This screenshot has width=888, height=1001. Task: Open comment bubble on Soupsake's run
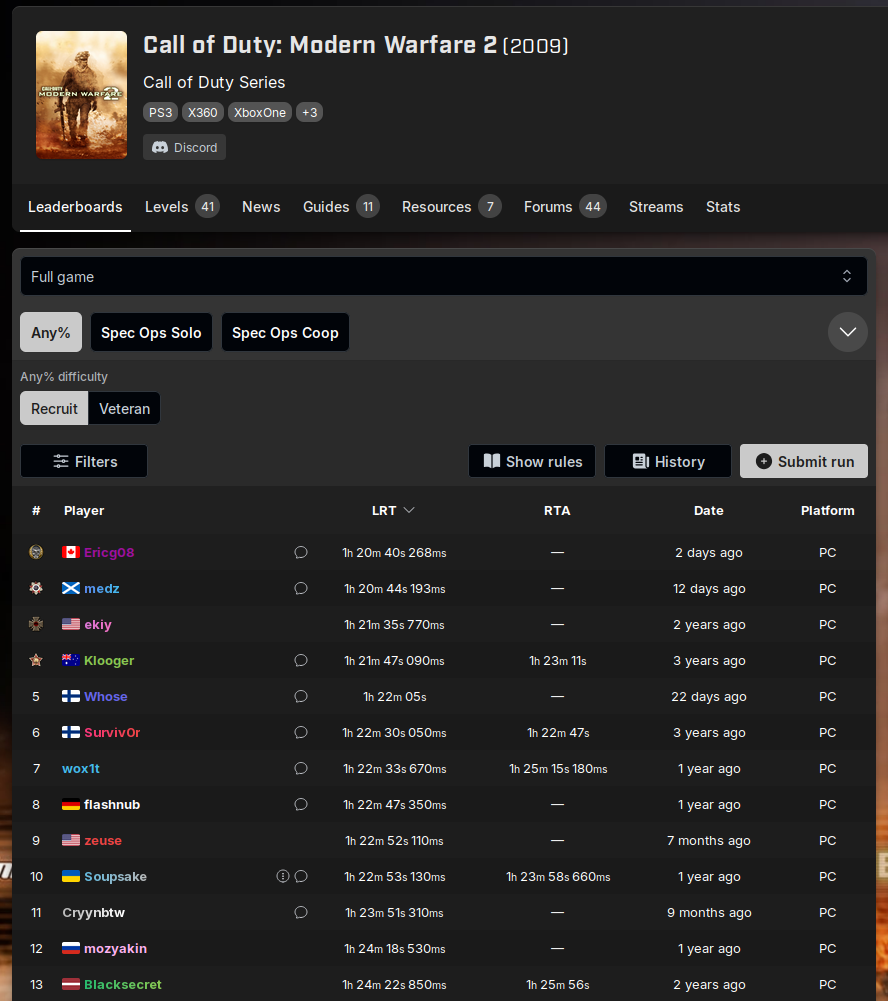[x=301, y=876]
